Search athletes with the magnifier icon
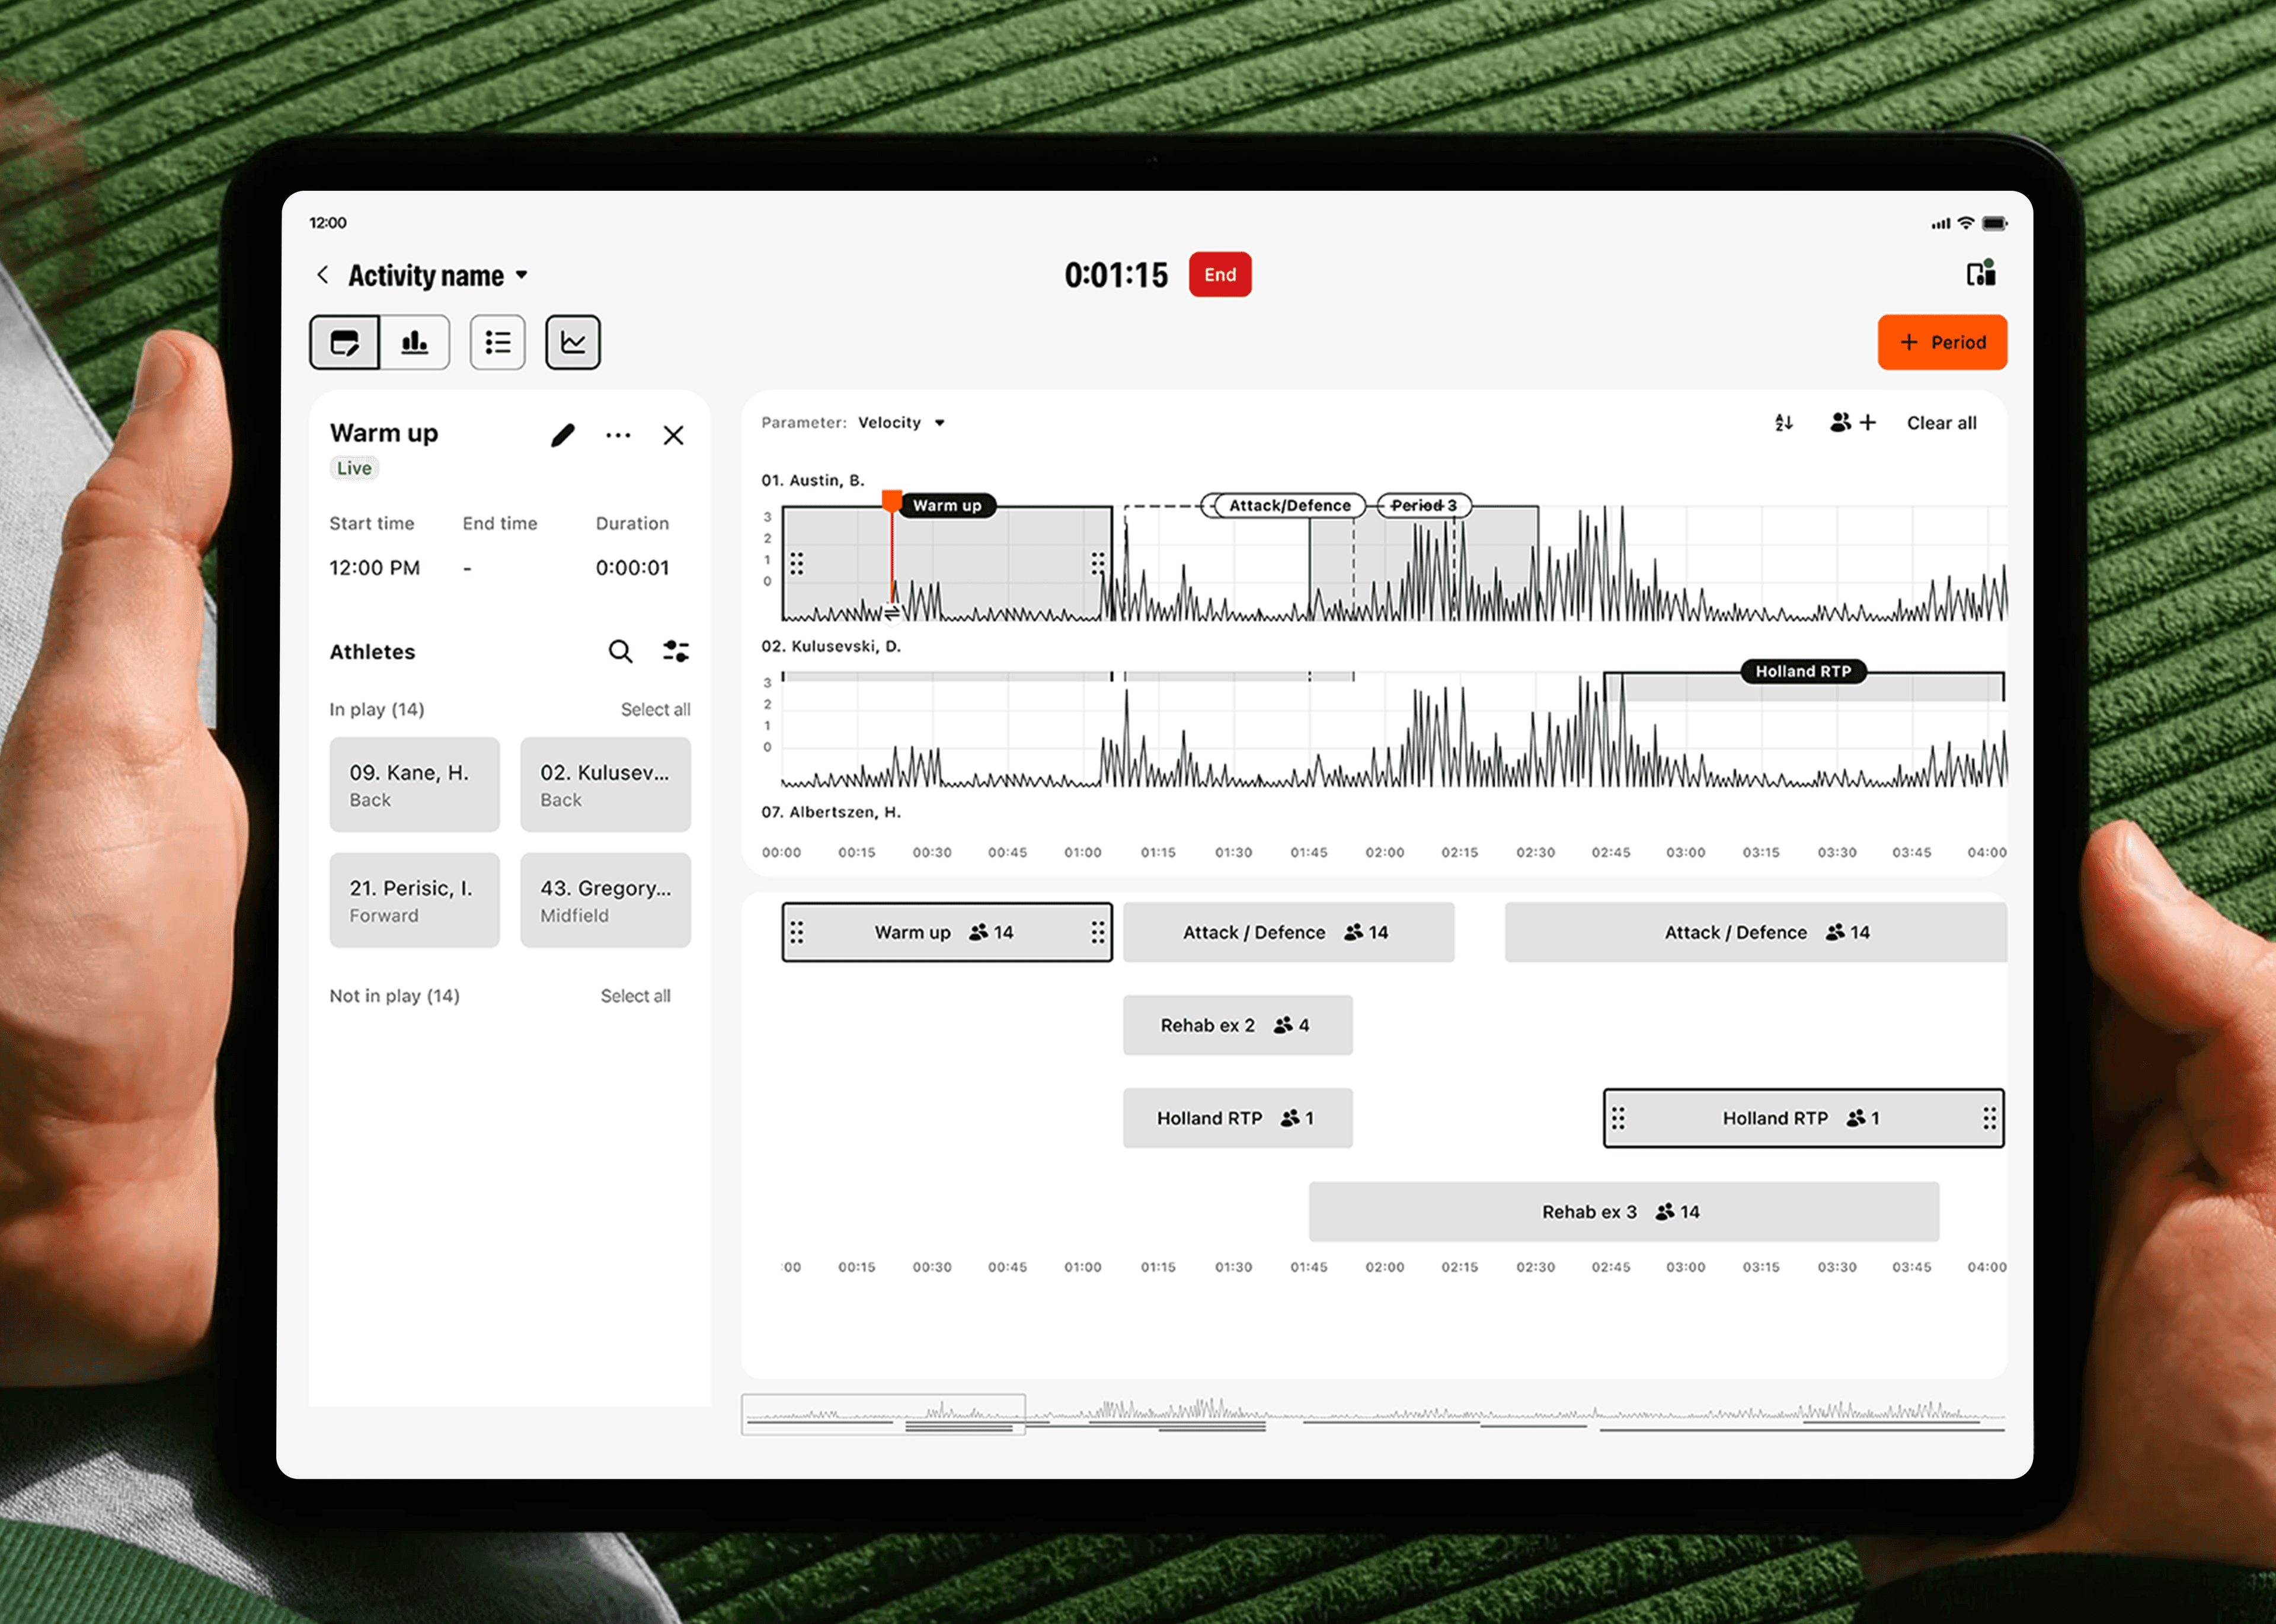 [x=620, y=652]
